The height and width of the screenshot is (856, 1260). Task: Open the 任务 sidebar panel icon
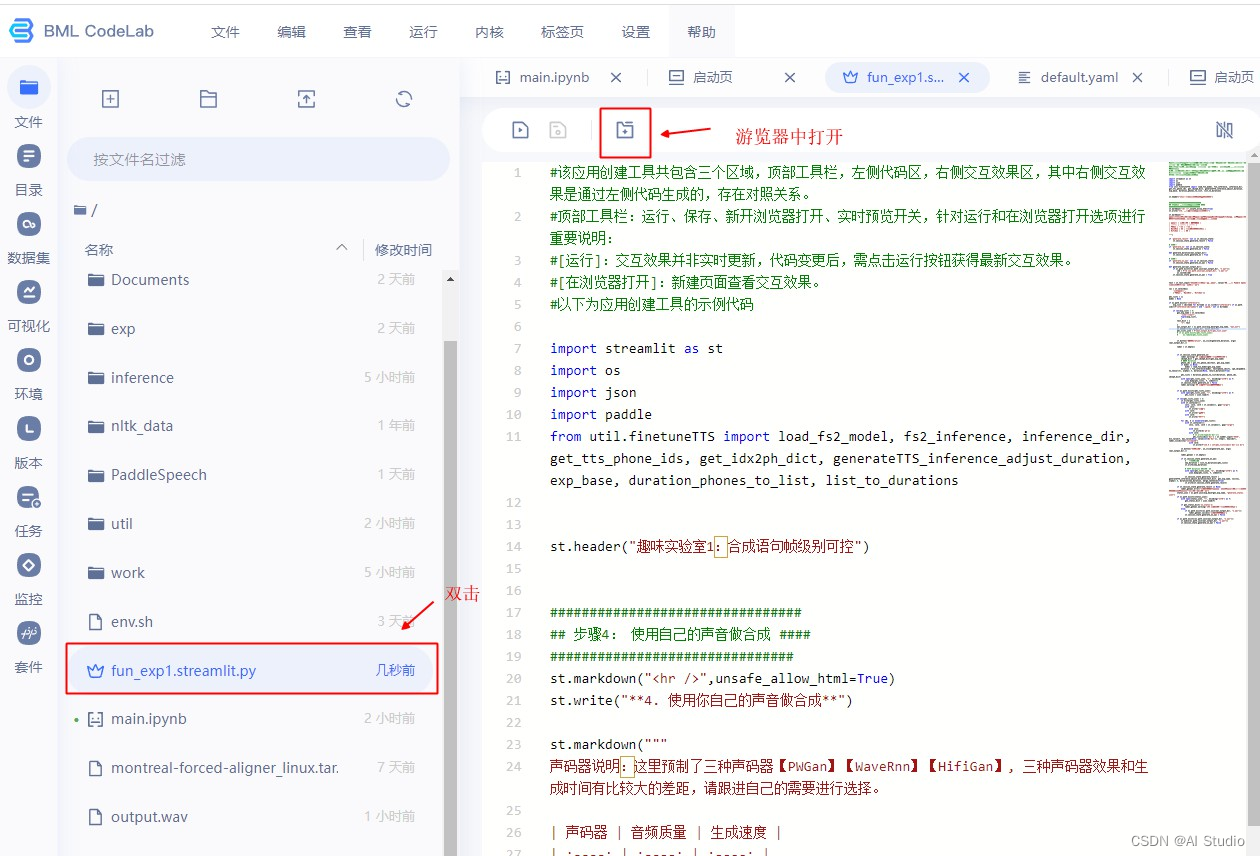(29, 497)
